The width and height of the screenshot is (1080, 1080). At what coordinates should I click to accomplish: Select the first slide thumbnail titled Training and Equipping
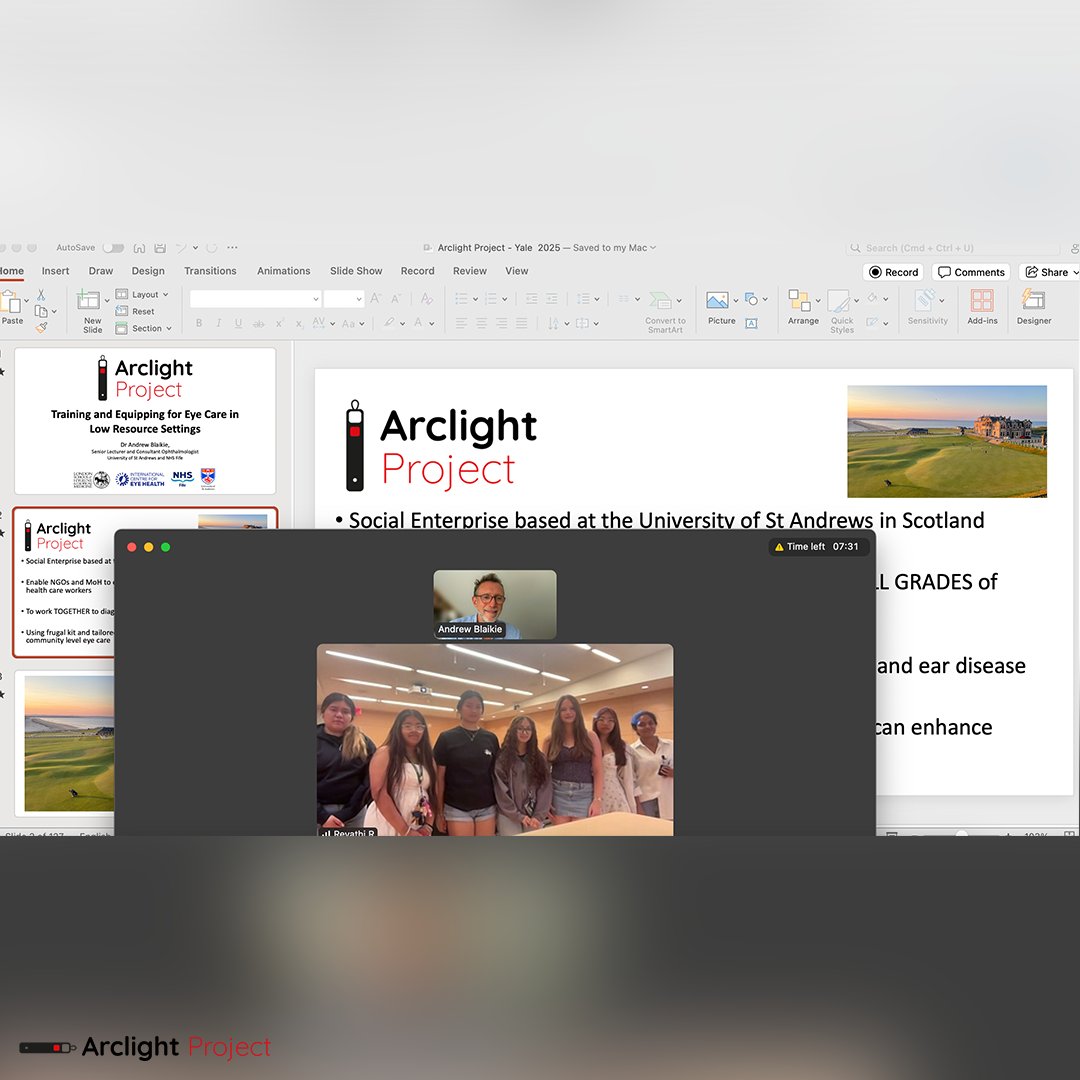coord(145,421)
